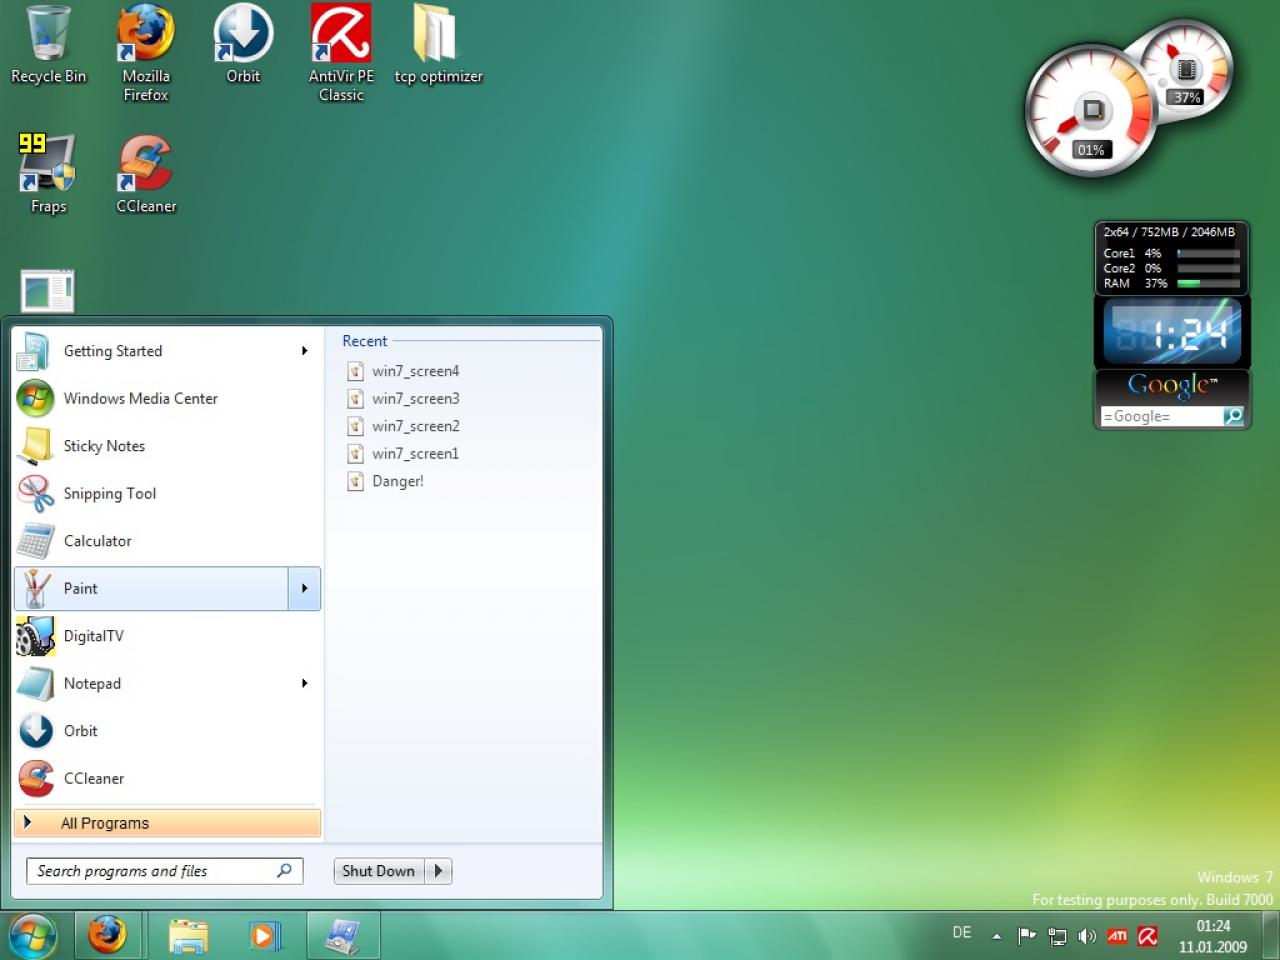Show hidden tray icons arrow
This screenshot has height=960, width=1280.
(x=996, y=936)
